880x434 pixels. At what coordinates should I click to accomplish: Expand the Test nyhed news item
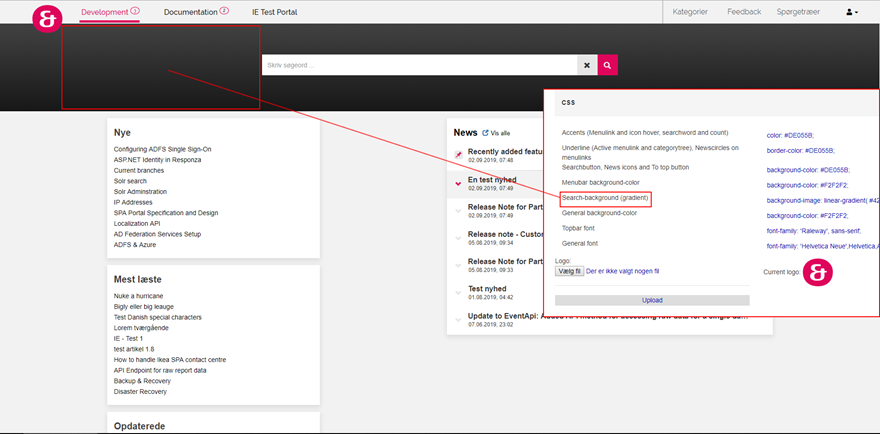pos(458,293)
